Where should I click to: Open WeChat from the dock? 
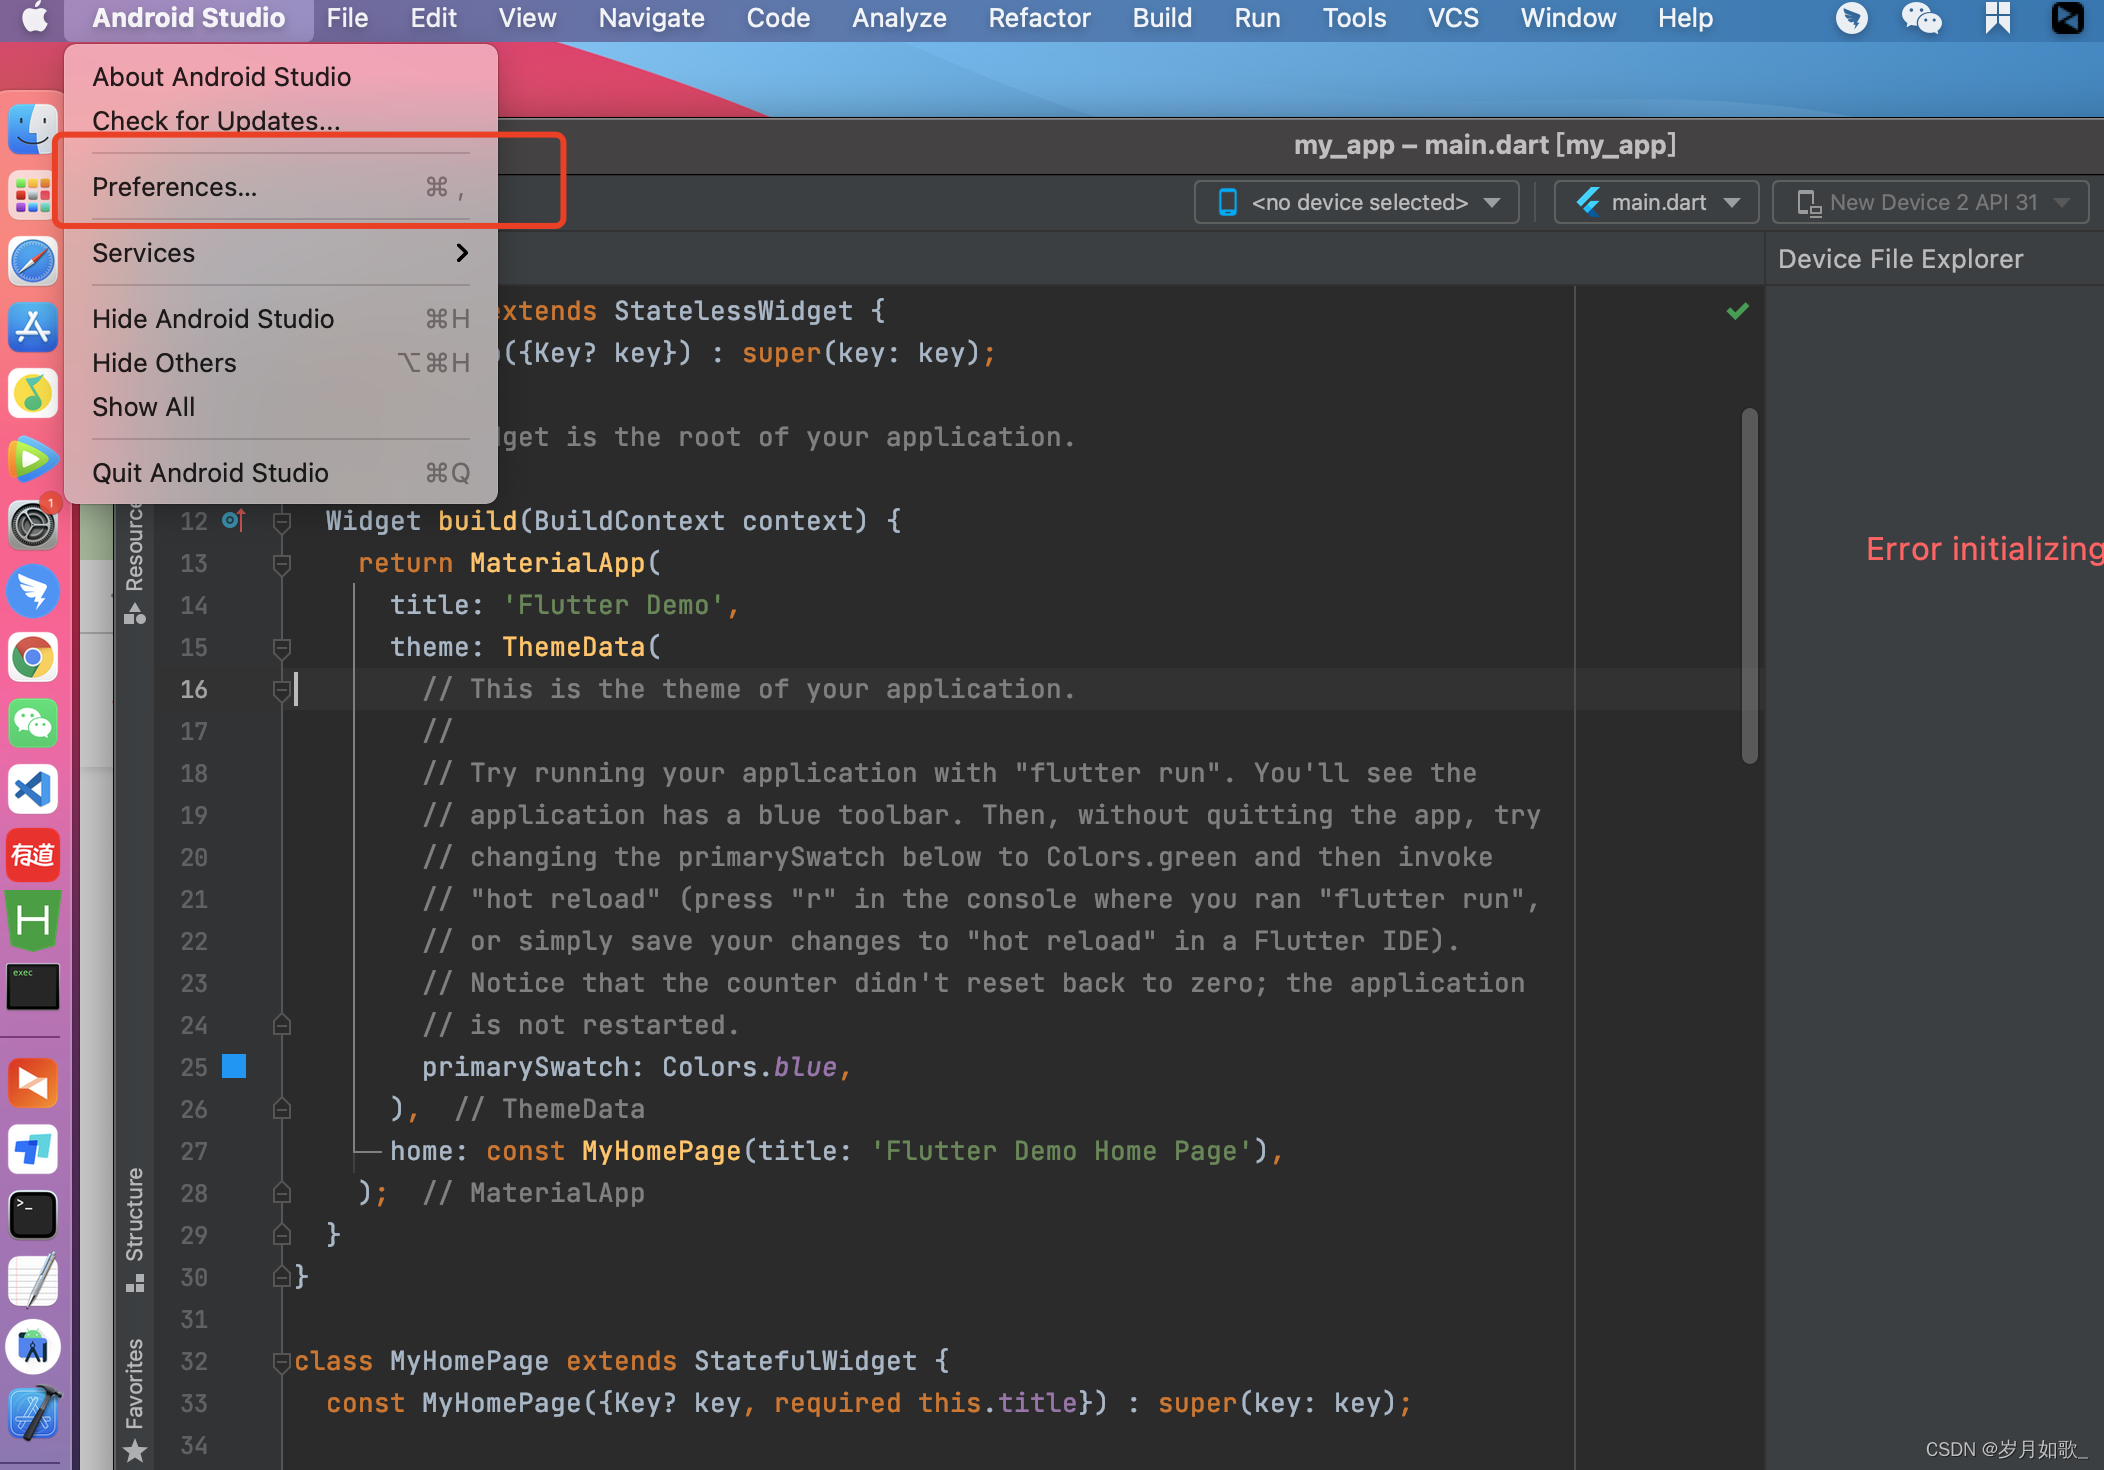33,724
